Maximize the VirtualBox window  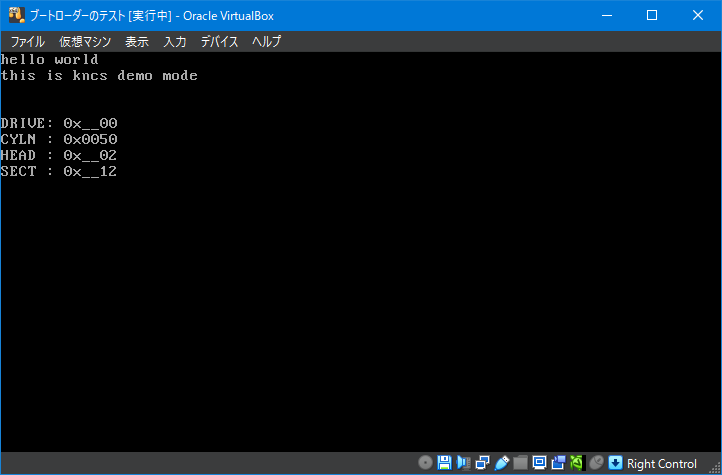652,16
